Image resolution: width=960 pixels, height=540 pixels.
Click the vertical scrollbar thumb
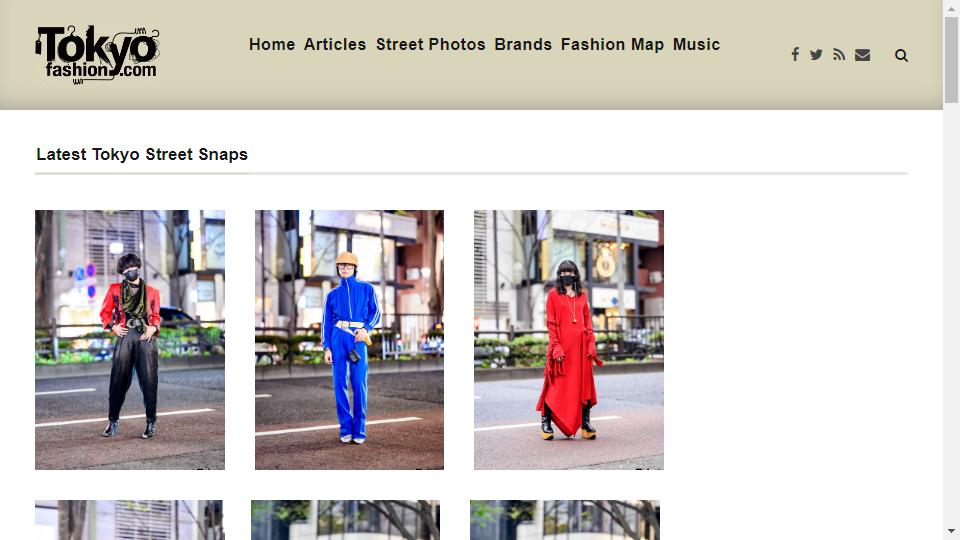951,60
